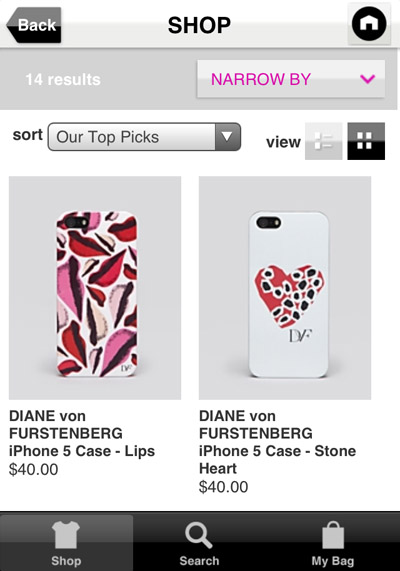Click the t-shirt icon in bottom bar
This screenshot has height=571, width=400.
pos(66,535)
